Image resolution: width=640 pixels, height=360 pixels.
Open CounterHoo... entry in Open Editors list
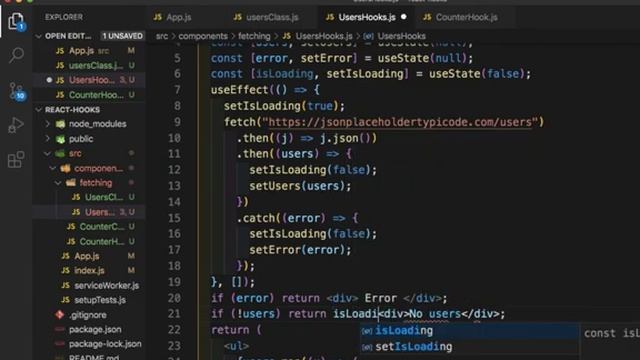click(x=89, y=95)
